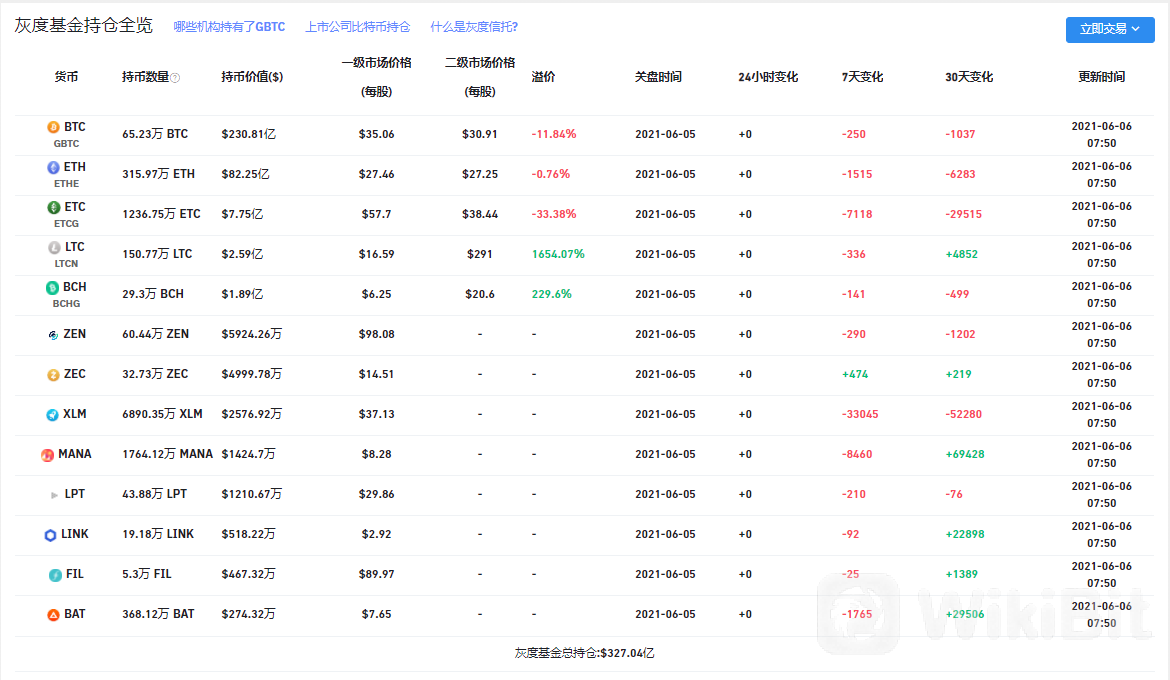Click the XLM coin icon

point(52,415)
